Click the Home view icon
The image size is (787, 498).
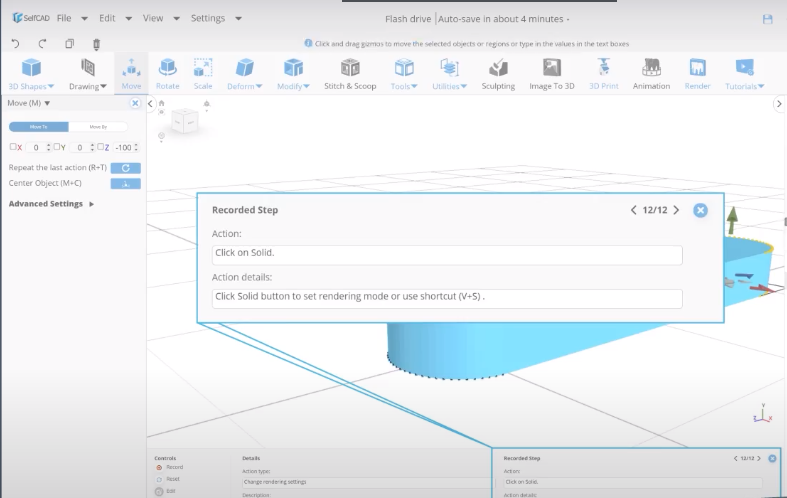(162, 103)
